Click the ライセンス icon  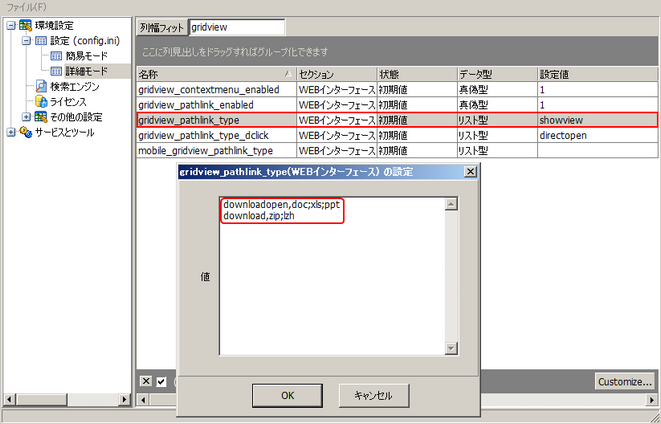(x=41, y=101)
